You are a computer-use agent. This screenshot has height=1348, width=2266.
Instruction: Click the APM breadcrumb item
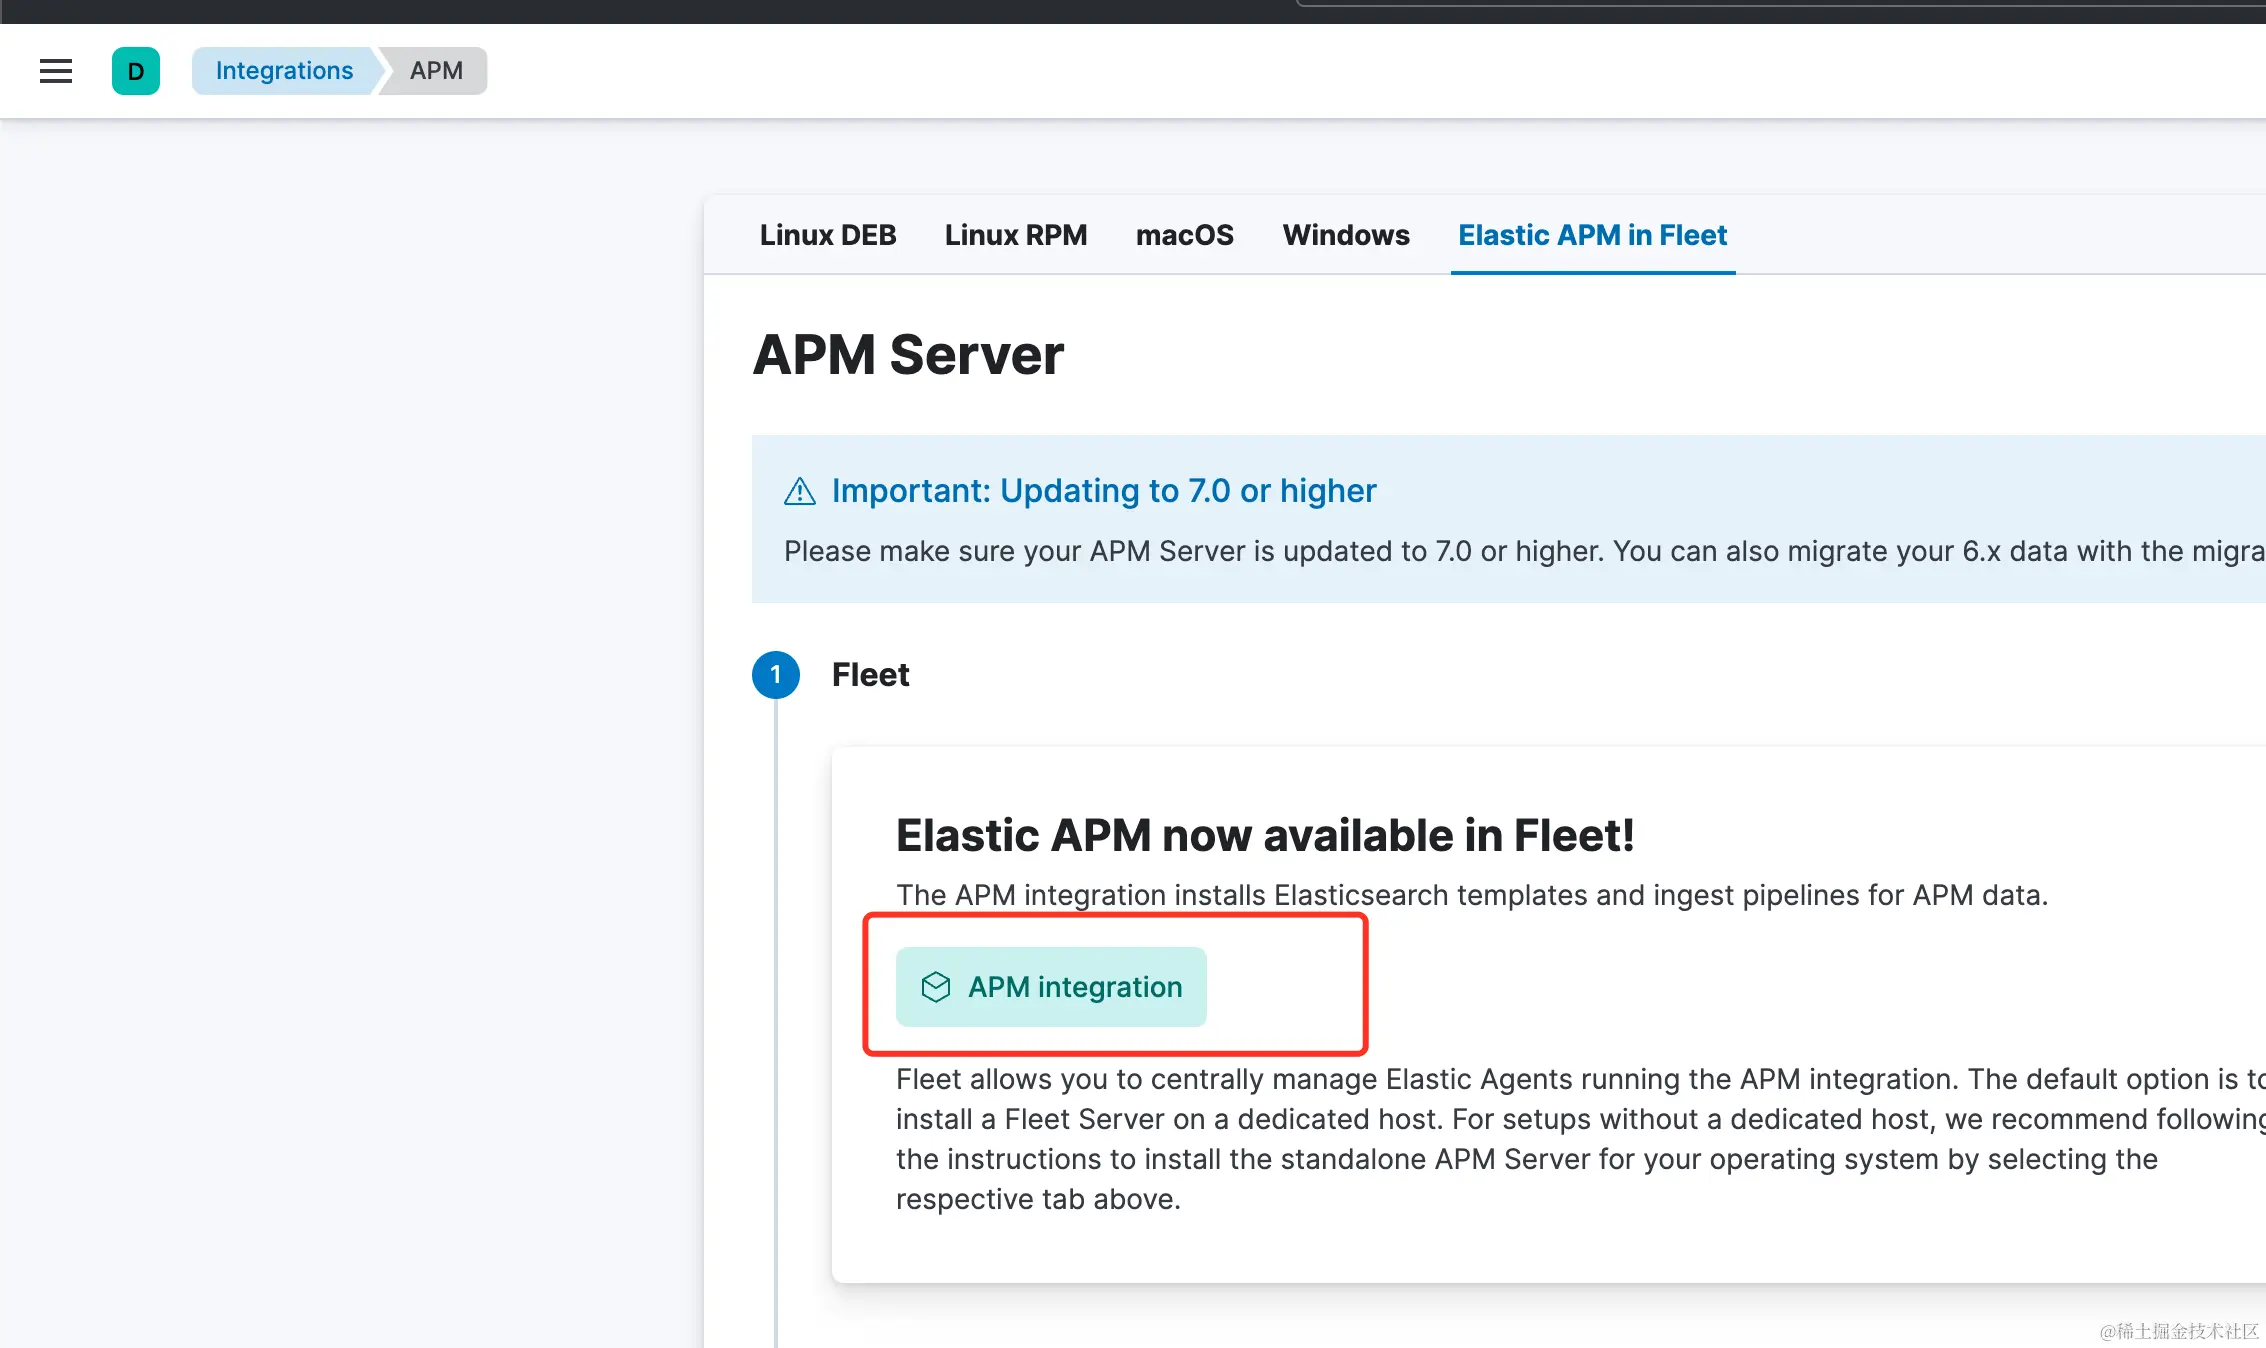click(x=436, y=71)
